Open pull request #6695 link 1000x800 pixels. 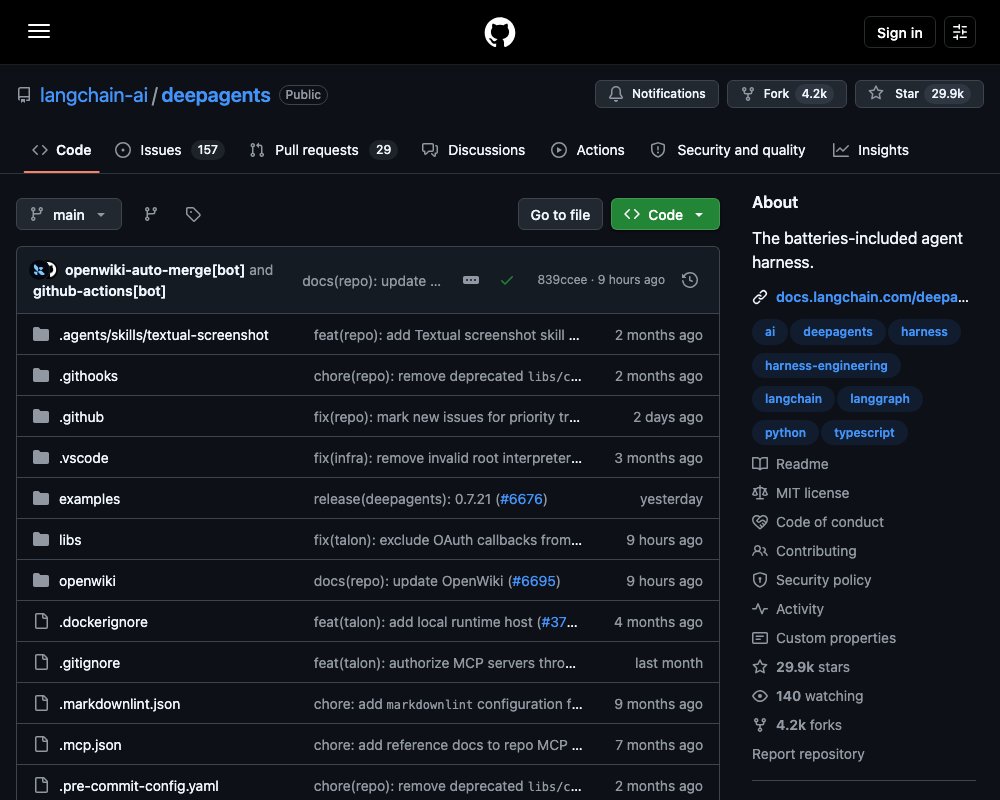pyautogui.click(x=534, y=581)
